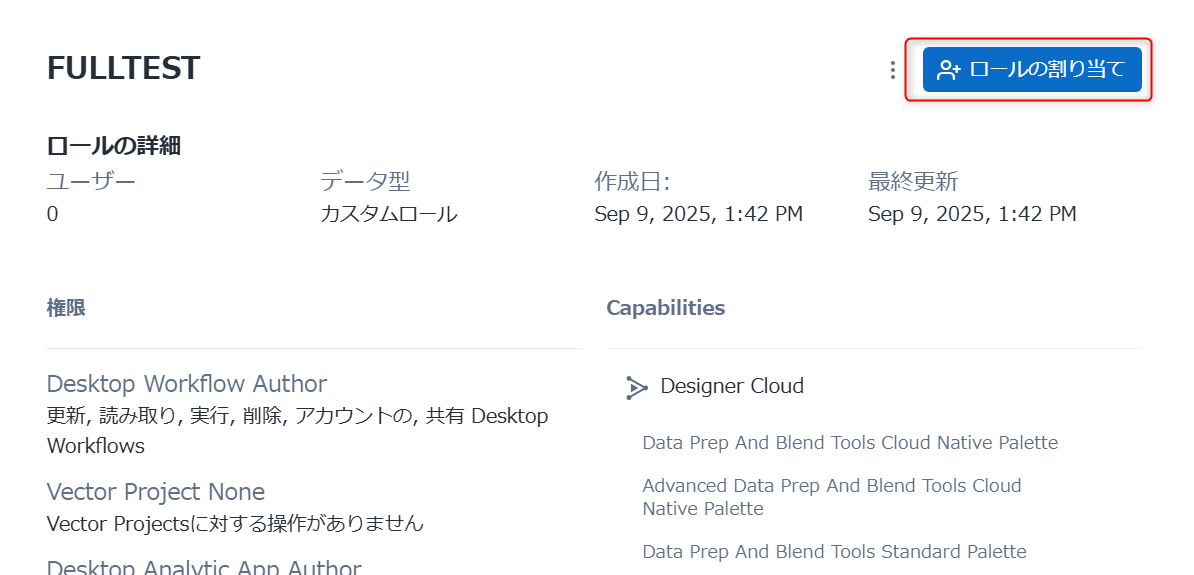This screenshot has height=575, width=1194.
Task: Click the 最終更新 label
Action: [913, 181]
